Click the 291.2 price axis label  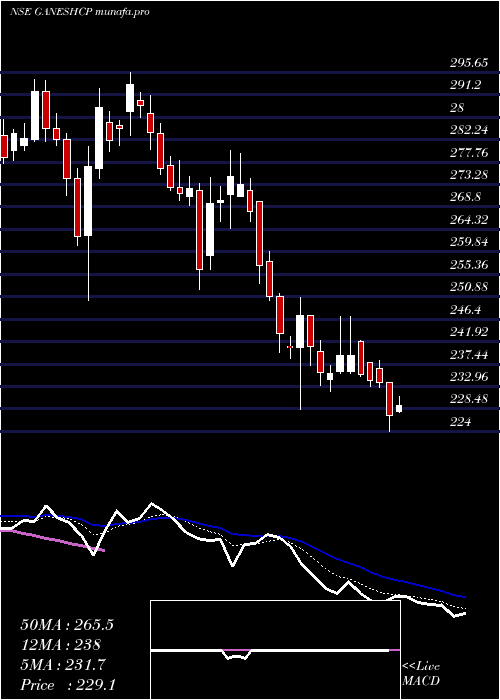(x=465, y=85)
